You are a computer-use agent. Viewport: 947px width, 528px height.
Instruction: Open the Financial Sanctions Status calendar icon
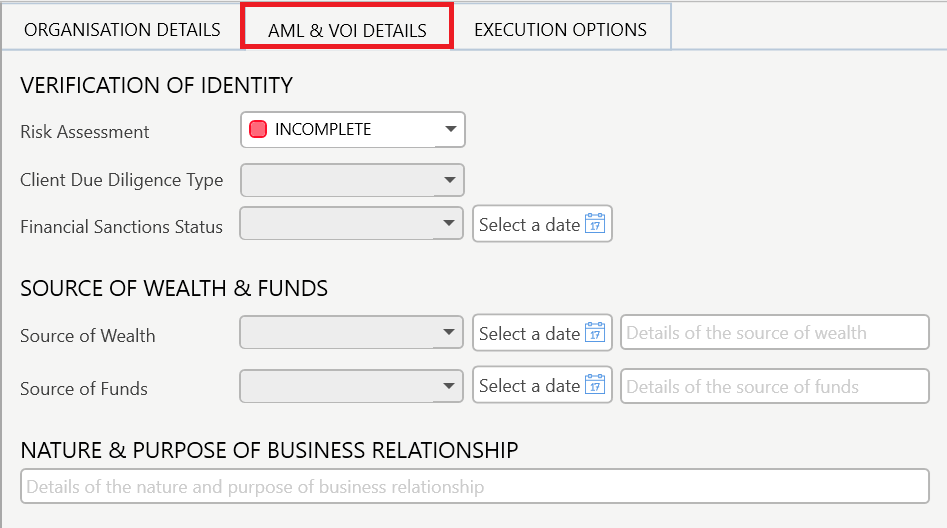[595, 224]
